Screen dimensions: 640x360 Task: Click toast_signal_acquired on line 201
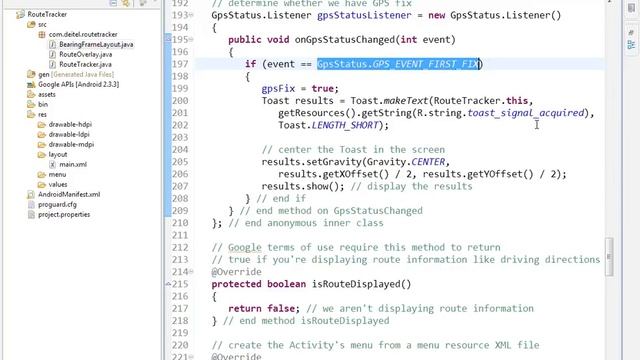tap(526, 113)
